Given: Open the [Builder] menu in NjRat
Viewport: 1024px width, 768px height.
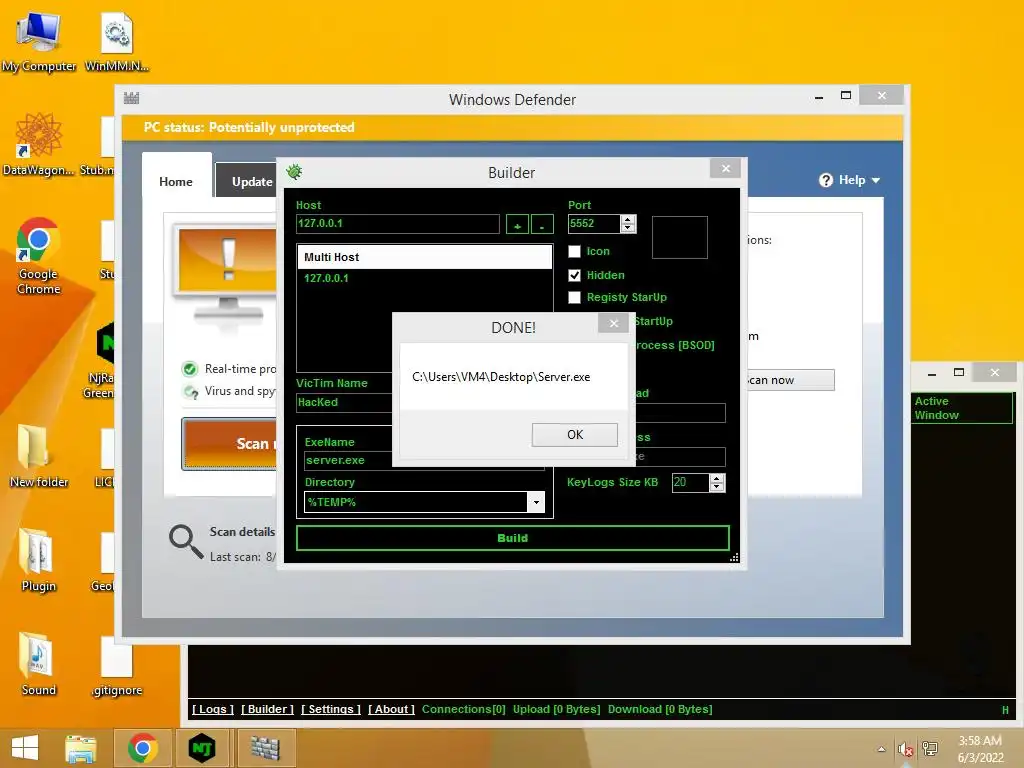Looking at the screenshot, I should (x=268, y=709).
